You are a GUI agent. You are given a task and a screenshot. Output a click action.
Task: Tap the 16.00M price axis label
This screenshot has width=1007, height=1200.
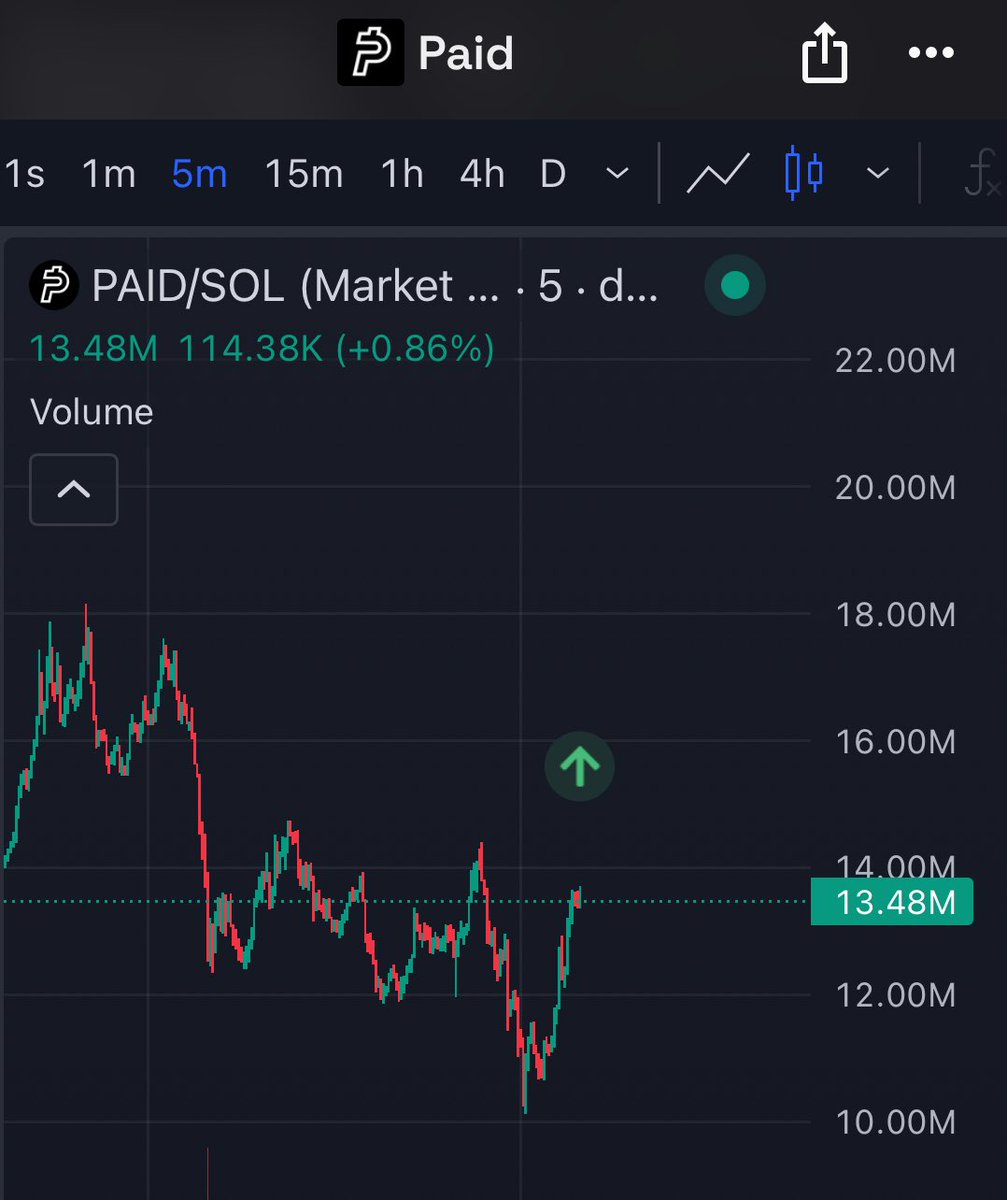pyautogui.click(x=895, y=741)
